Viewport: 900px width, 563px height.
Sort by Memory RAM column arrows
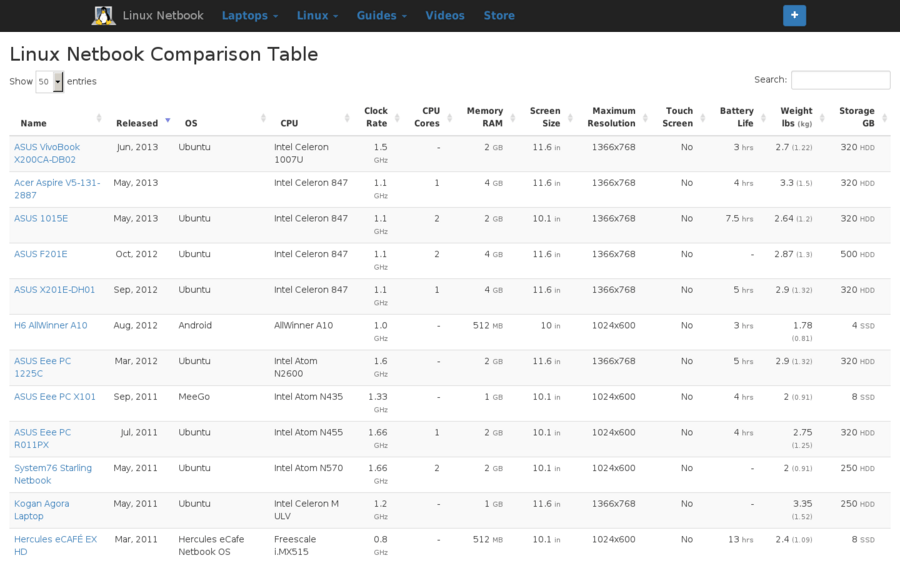point(513,118)
